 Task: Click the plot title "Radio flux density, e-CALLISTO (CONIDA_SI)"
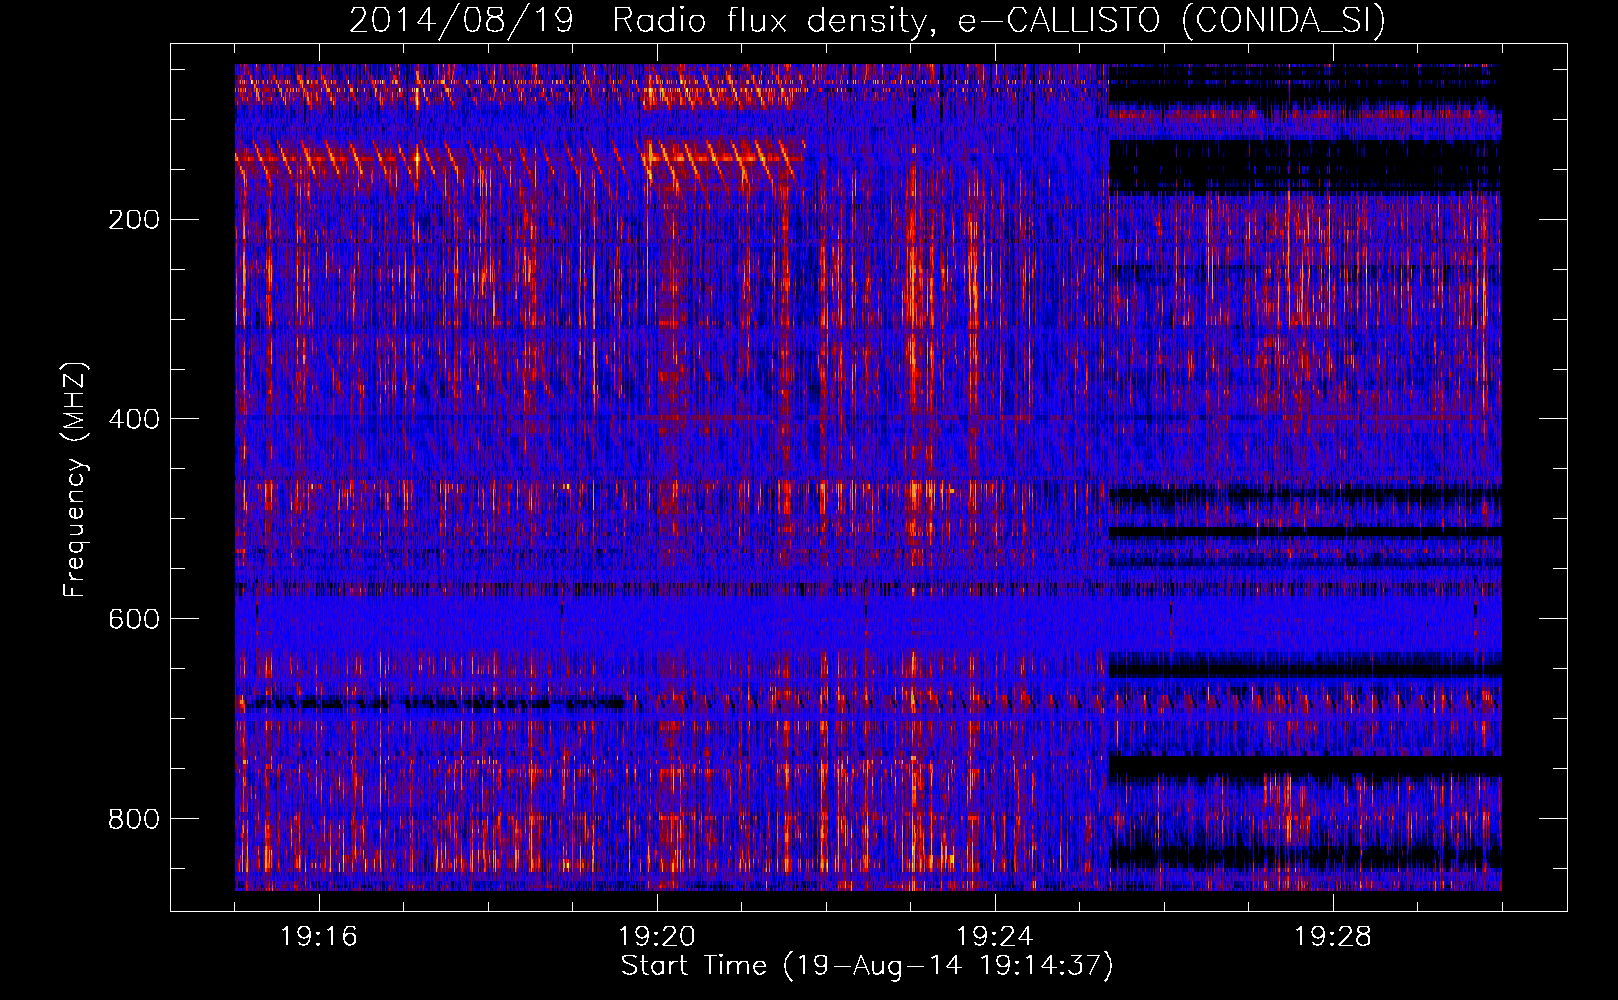[999, 21]
